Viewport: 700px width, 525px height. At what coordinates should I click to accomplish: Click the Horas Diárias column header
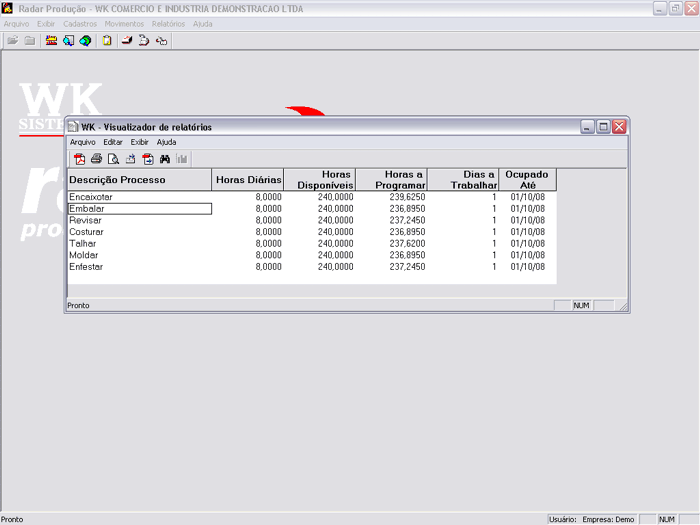(248, 180)
